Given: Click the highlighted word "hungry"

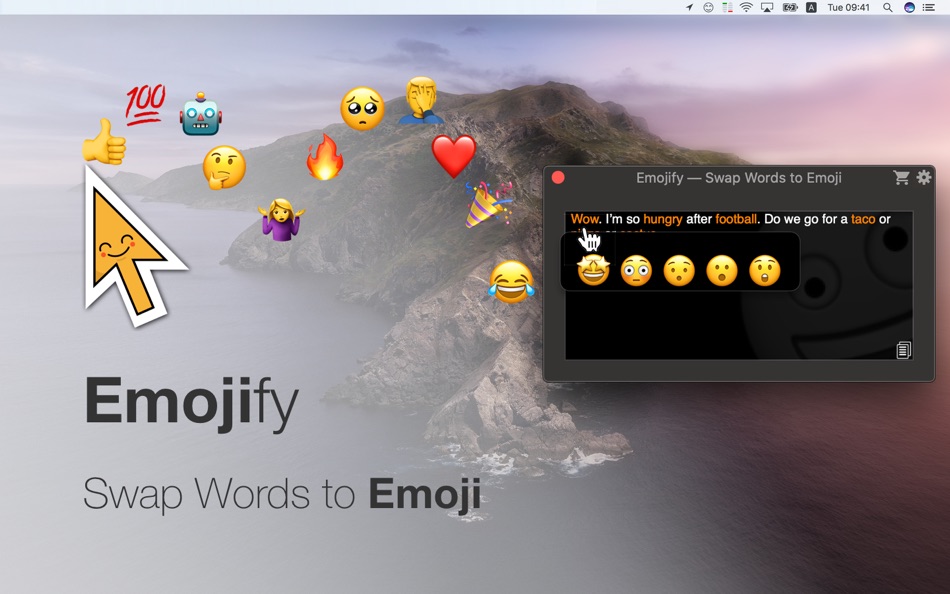Looking at the screenshot, I should click(663, 219).
